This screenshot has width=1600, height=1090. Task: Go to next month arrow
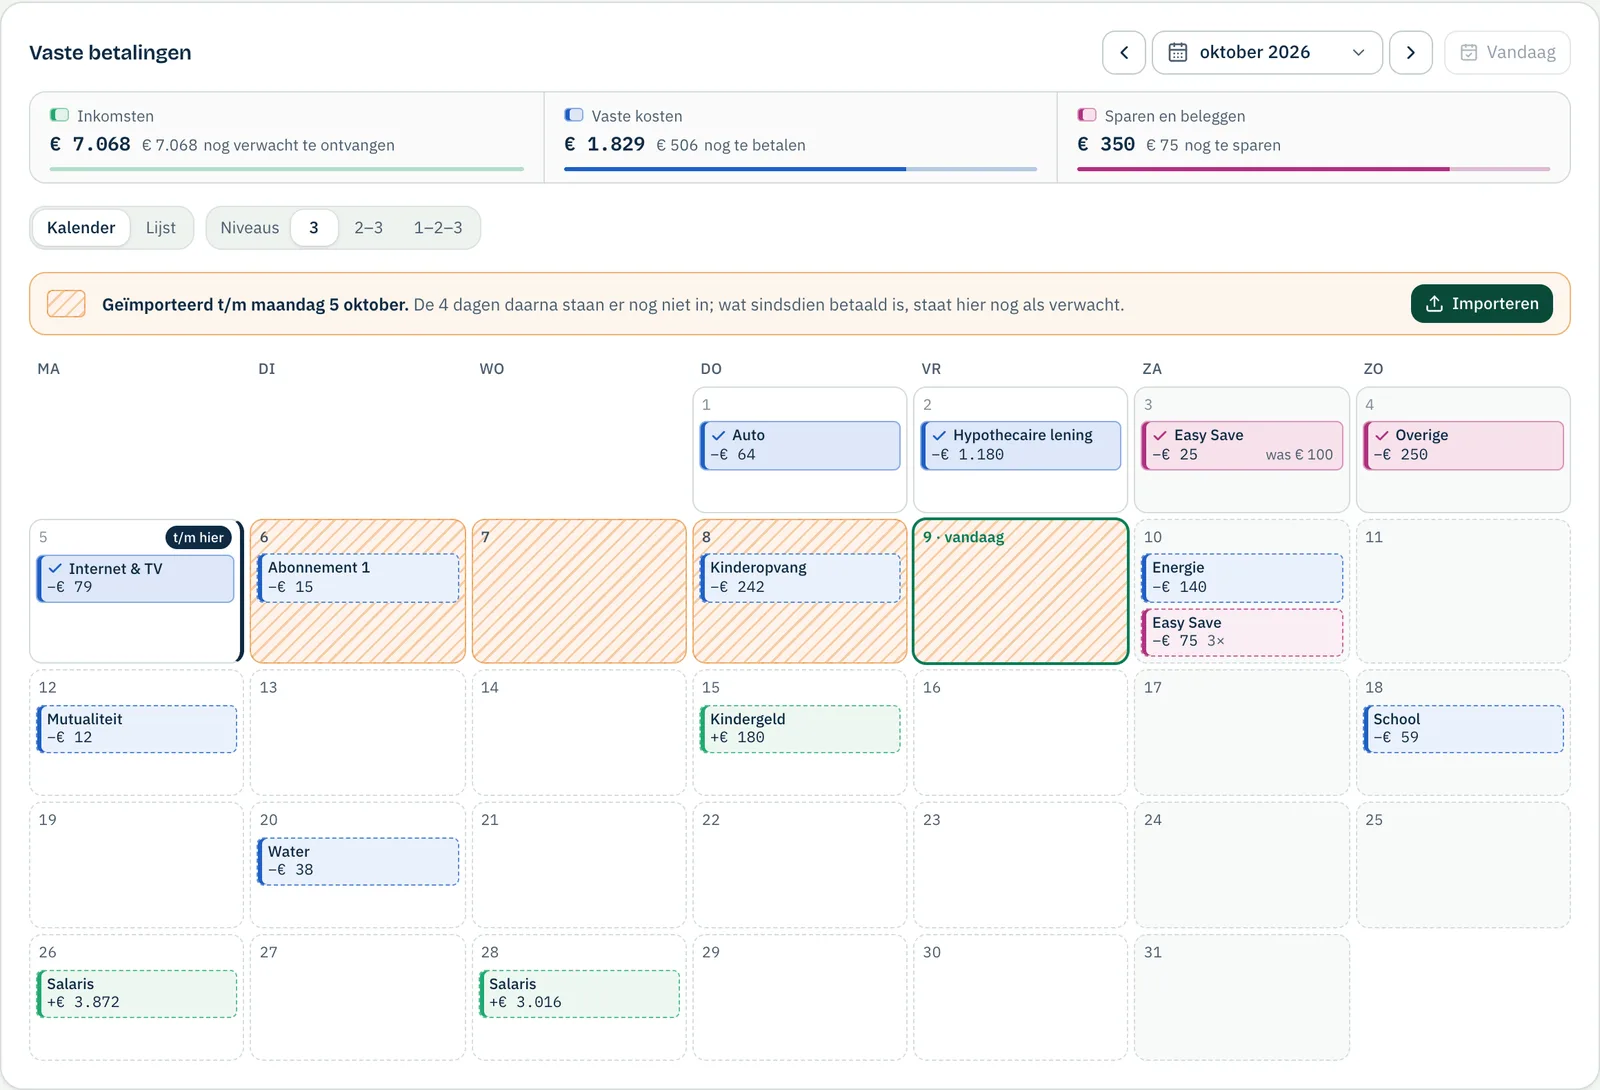[x=1411, y=52]
